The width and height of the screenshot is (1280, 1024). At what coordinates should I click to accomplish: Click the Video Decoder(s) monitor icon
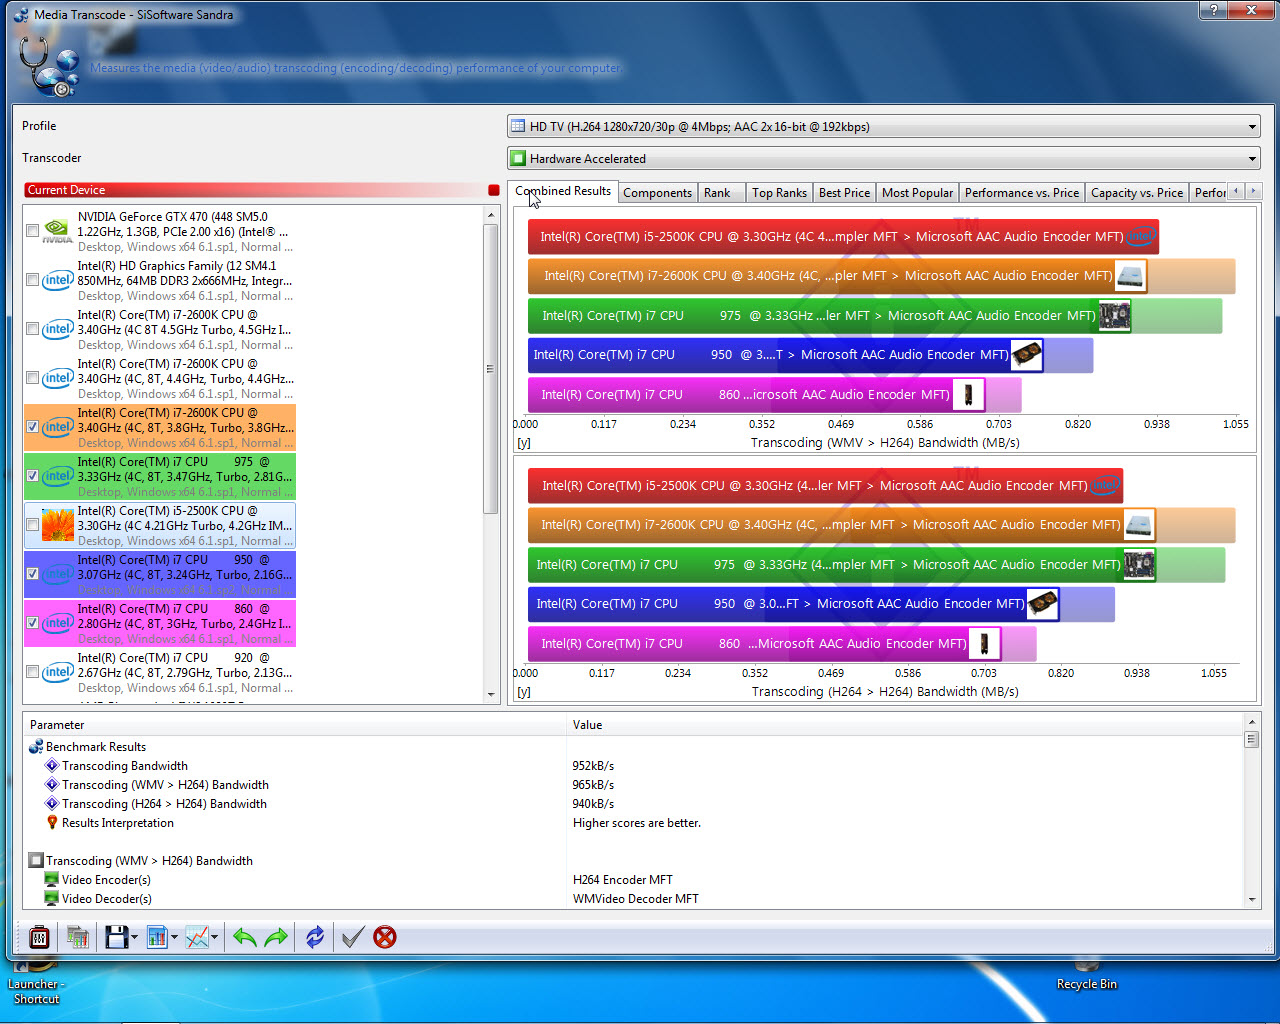click(51, 899)
